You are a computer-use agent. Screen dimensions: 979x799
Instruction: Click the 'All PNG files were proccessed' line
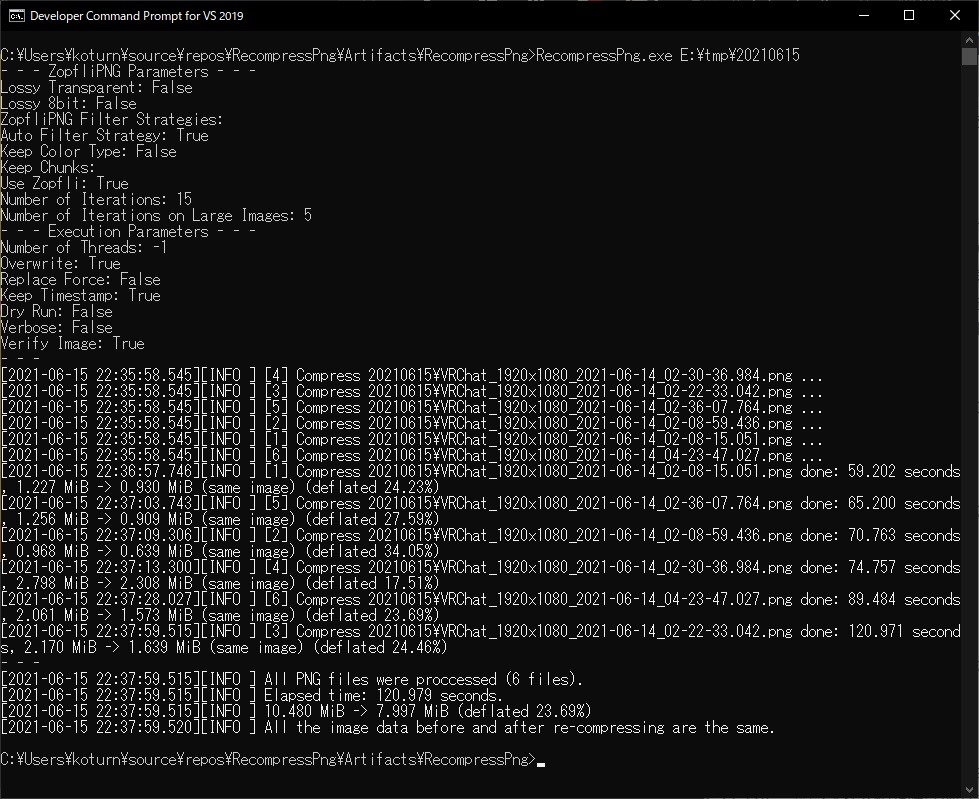[423, 679]
